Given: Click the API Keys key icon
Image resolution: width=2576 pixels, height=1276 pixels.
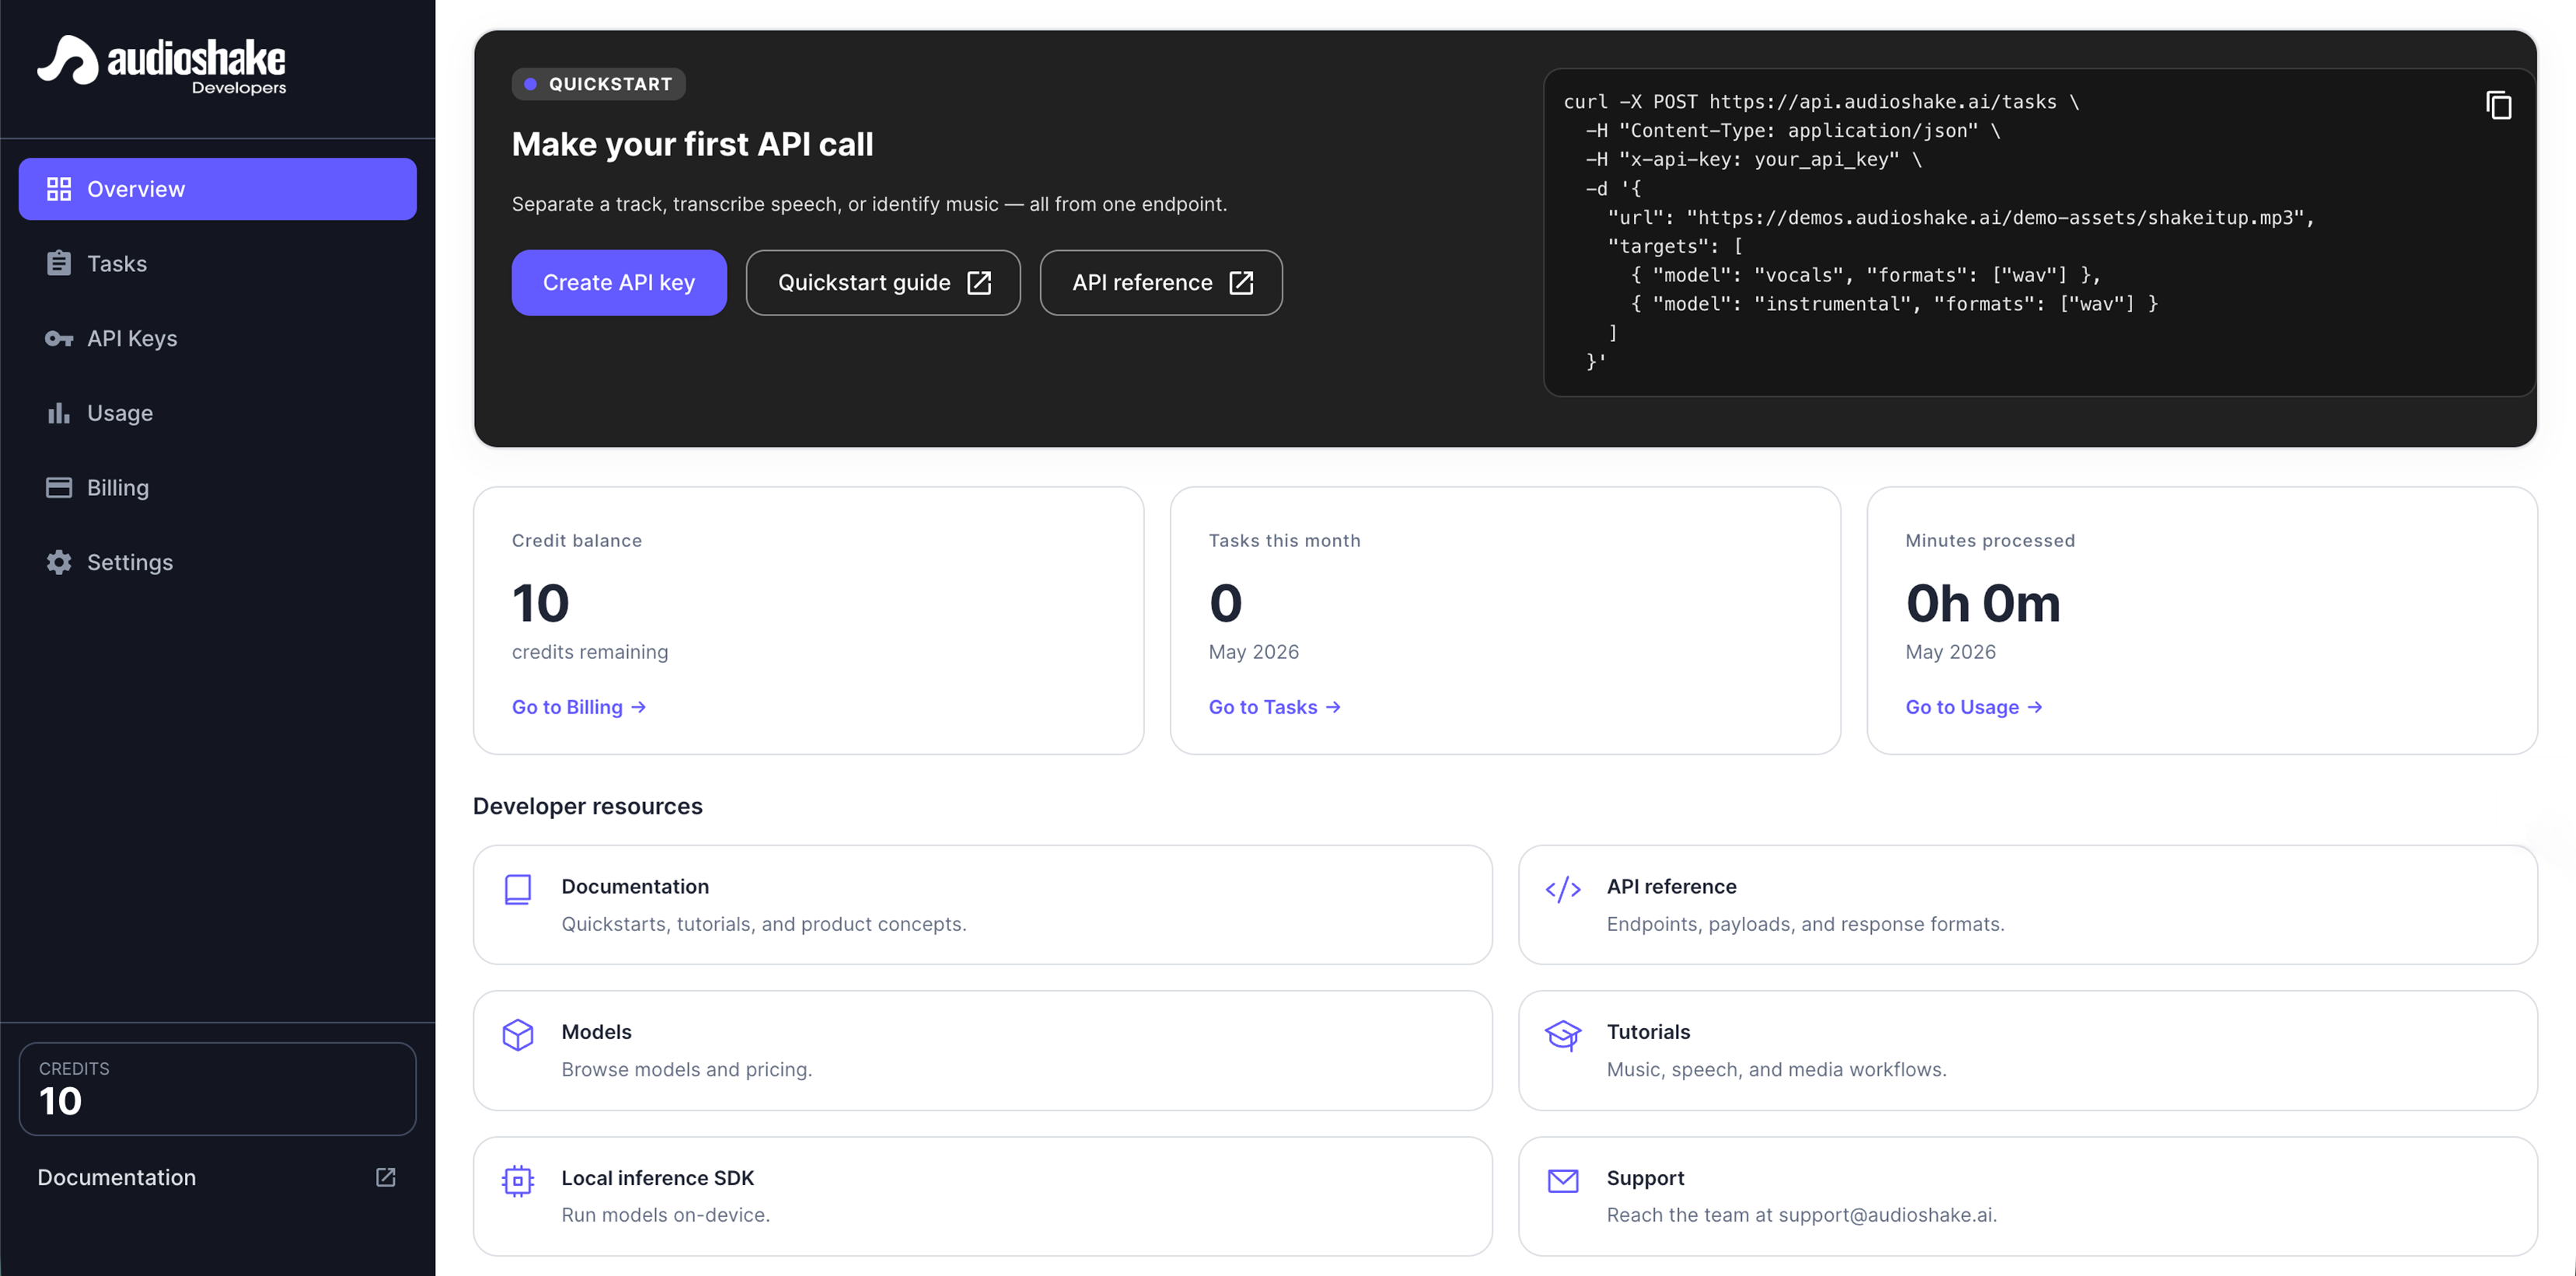Looking at the screenshot, I should tap(59, 338).
